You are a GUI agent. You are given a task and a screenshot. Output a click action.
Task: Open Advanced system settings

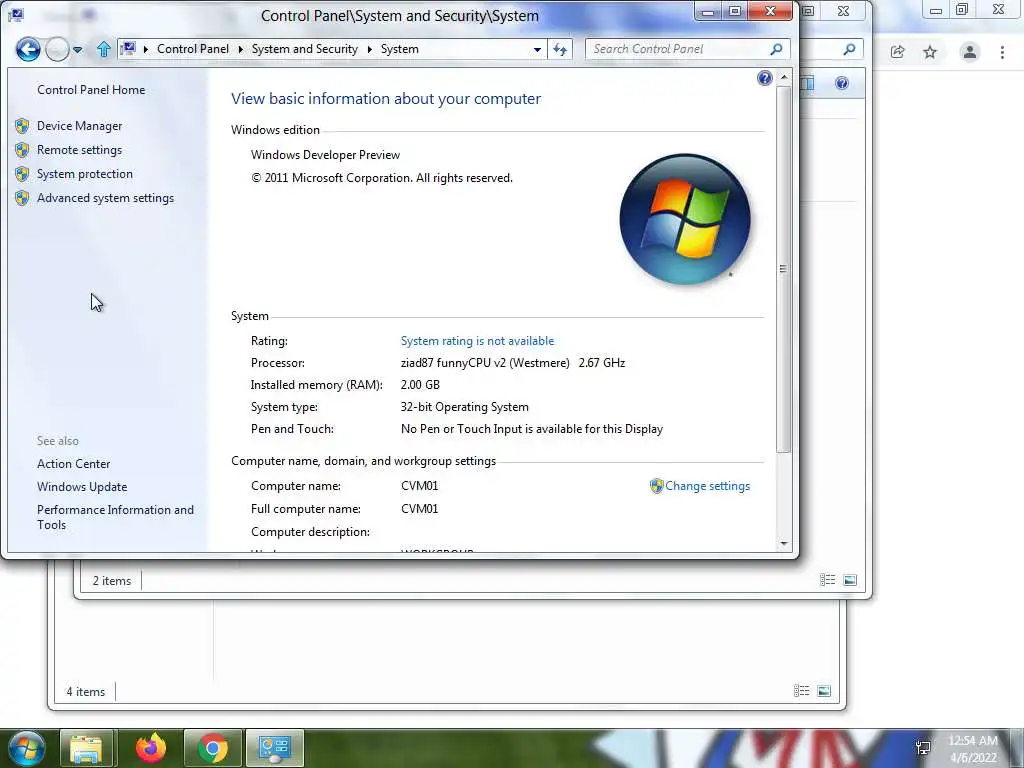(105, 198)
